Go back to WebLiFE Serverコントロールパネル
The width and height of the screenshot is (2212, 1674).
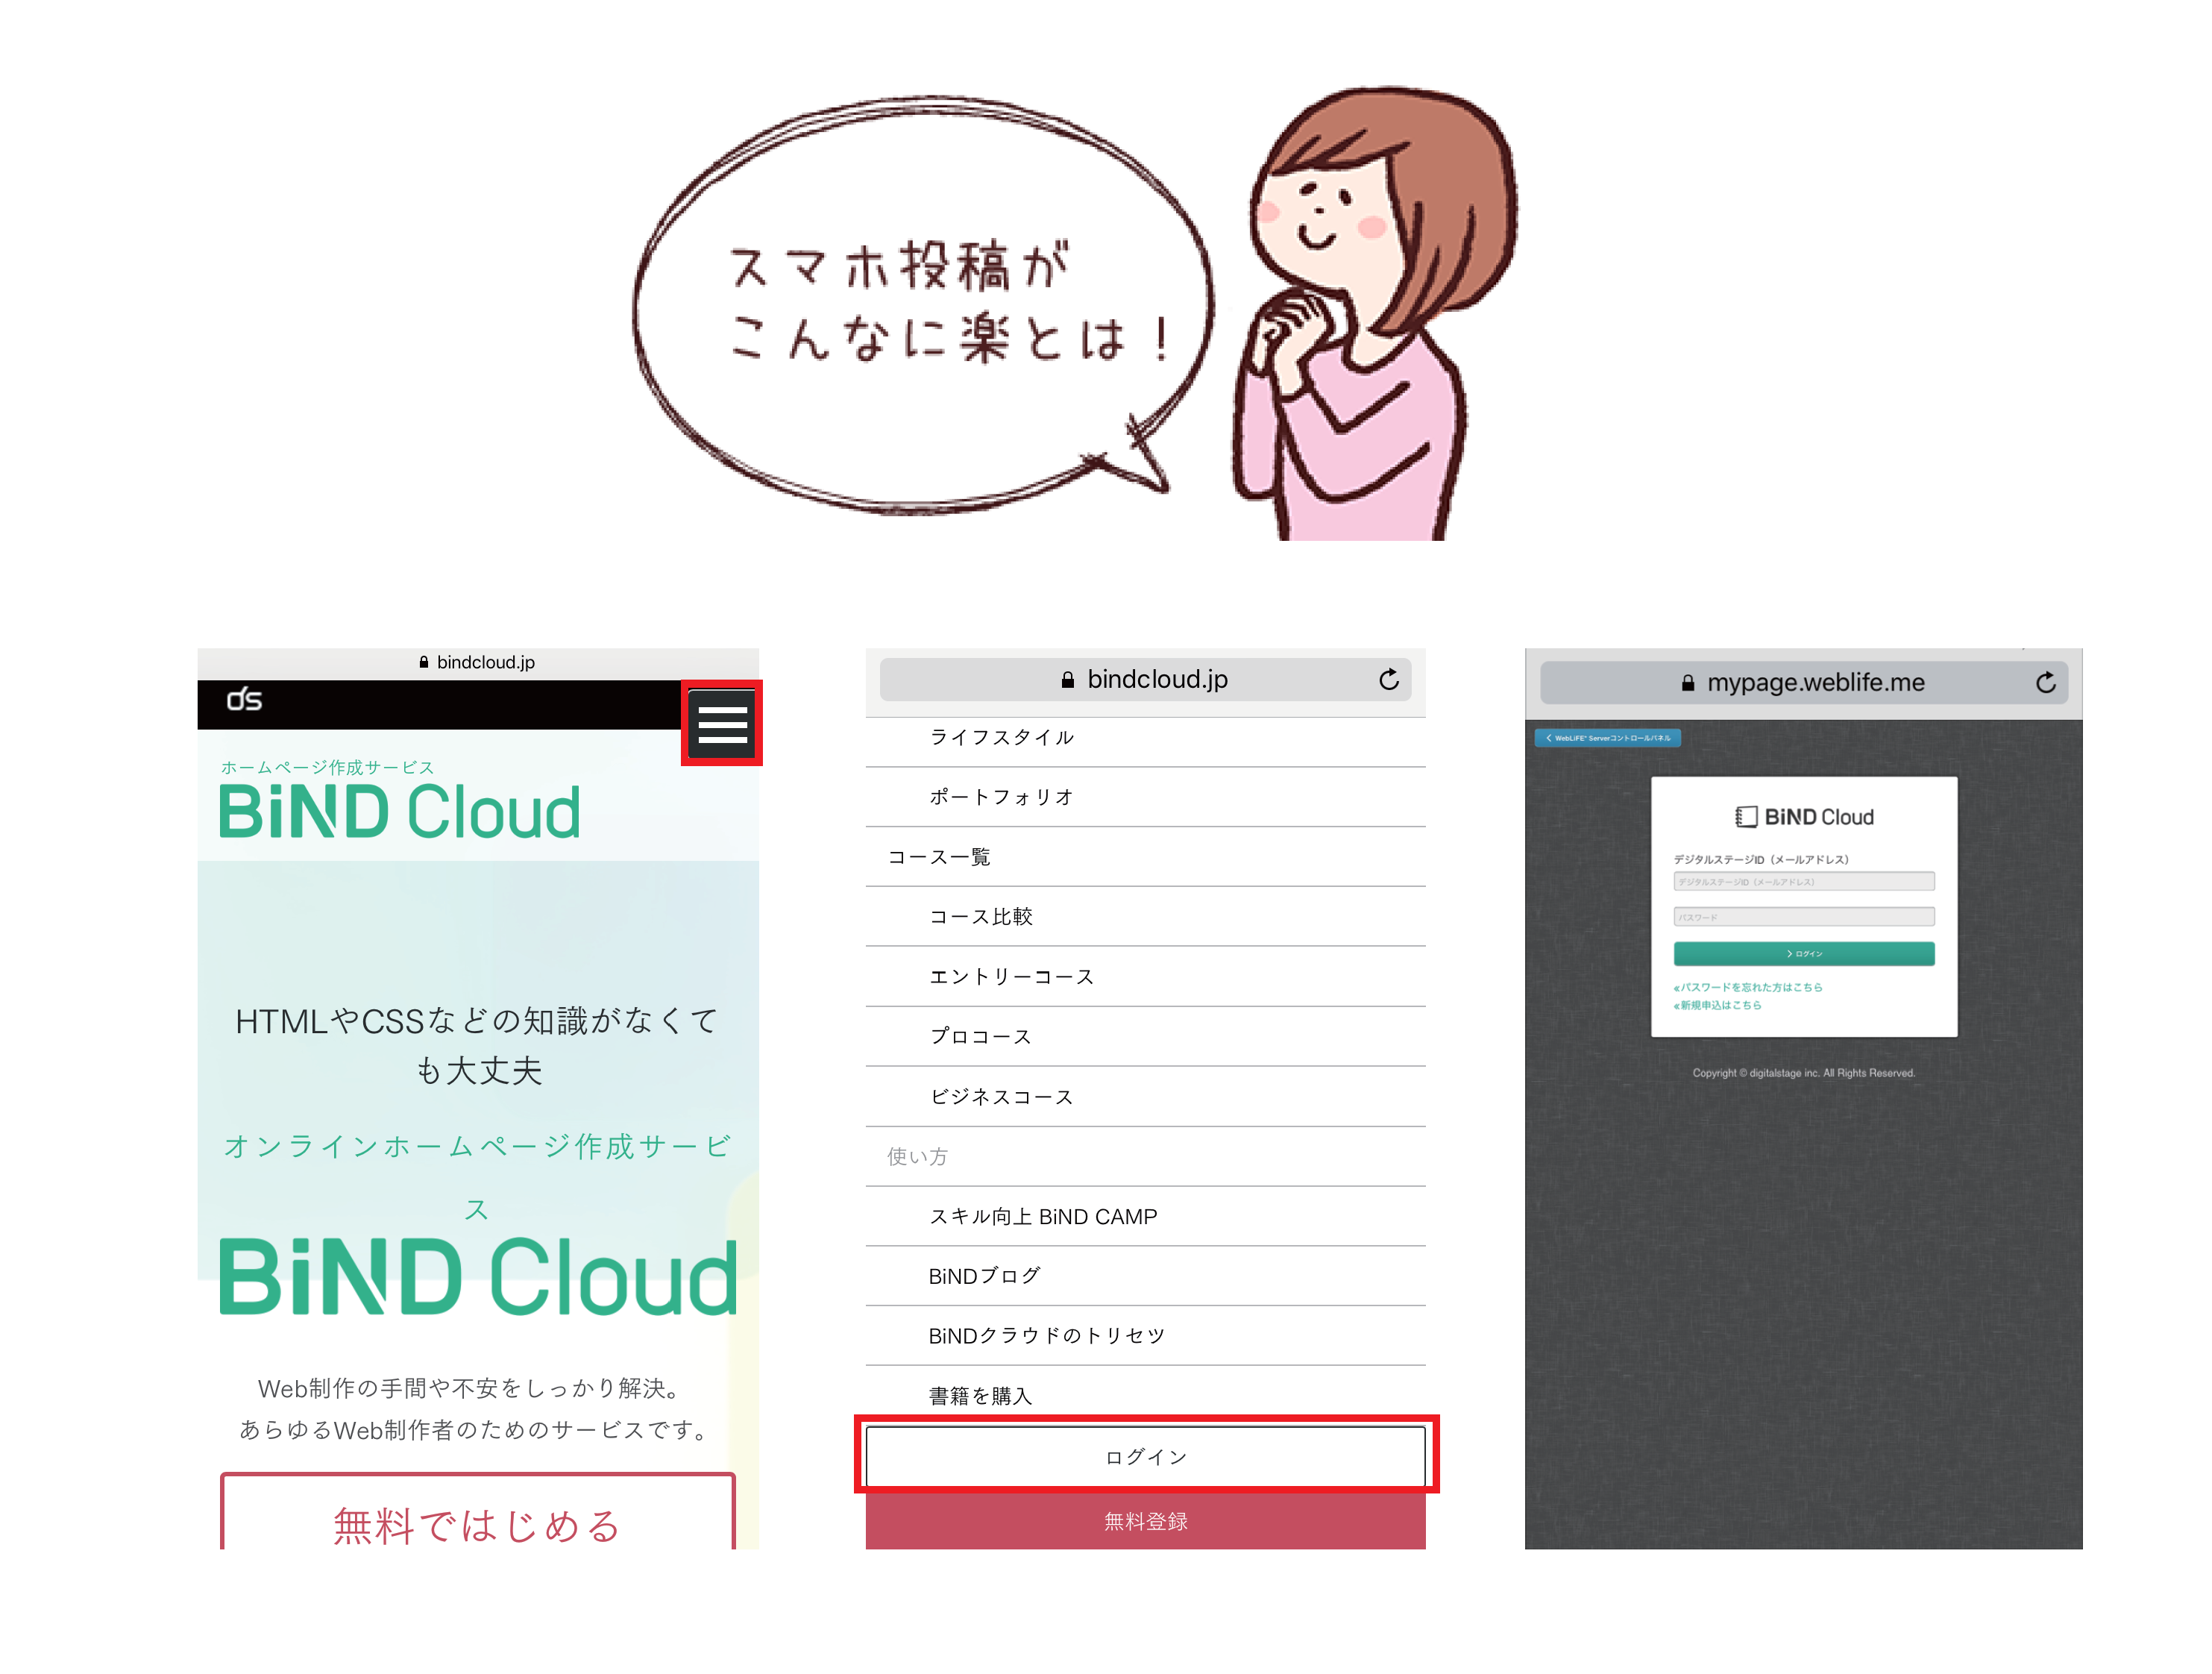coord(1608,738)
